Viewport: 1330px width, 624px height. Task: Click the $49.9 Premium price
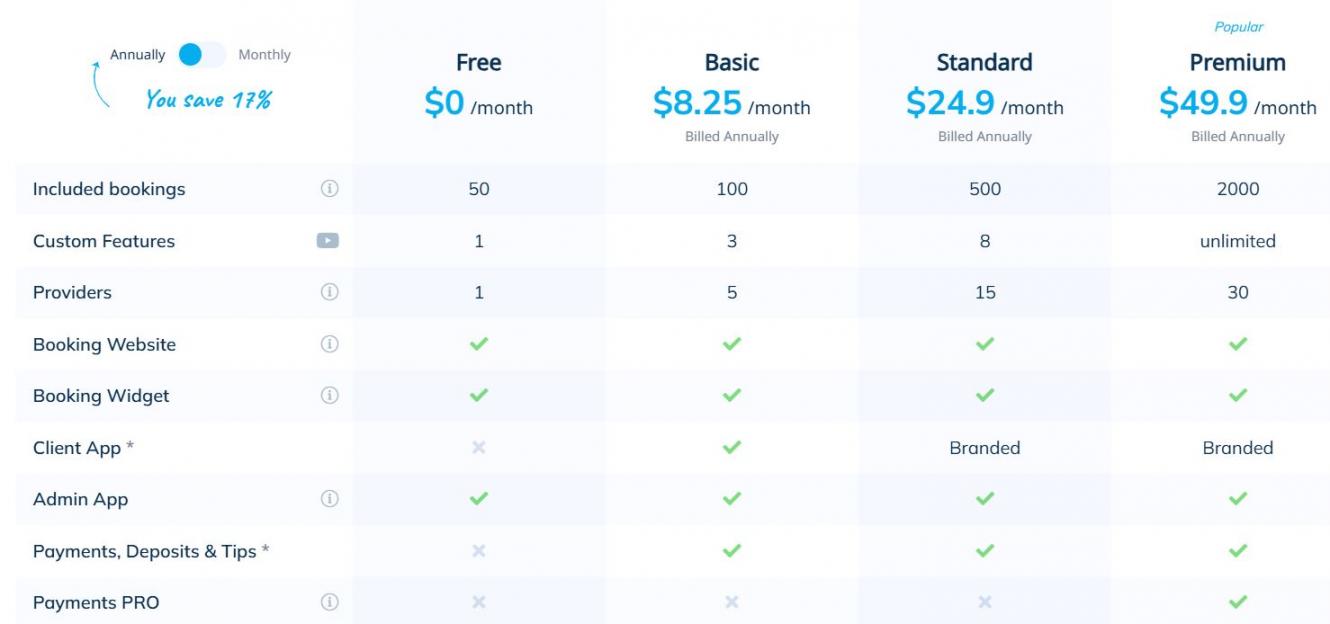[1204, 103]
